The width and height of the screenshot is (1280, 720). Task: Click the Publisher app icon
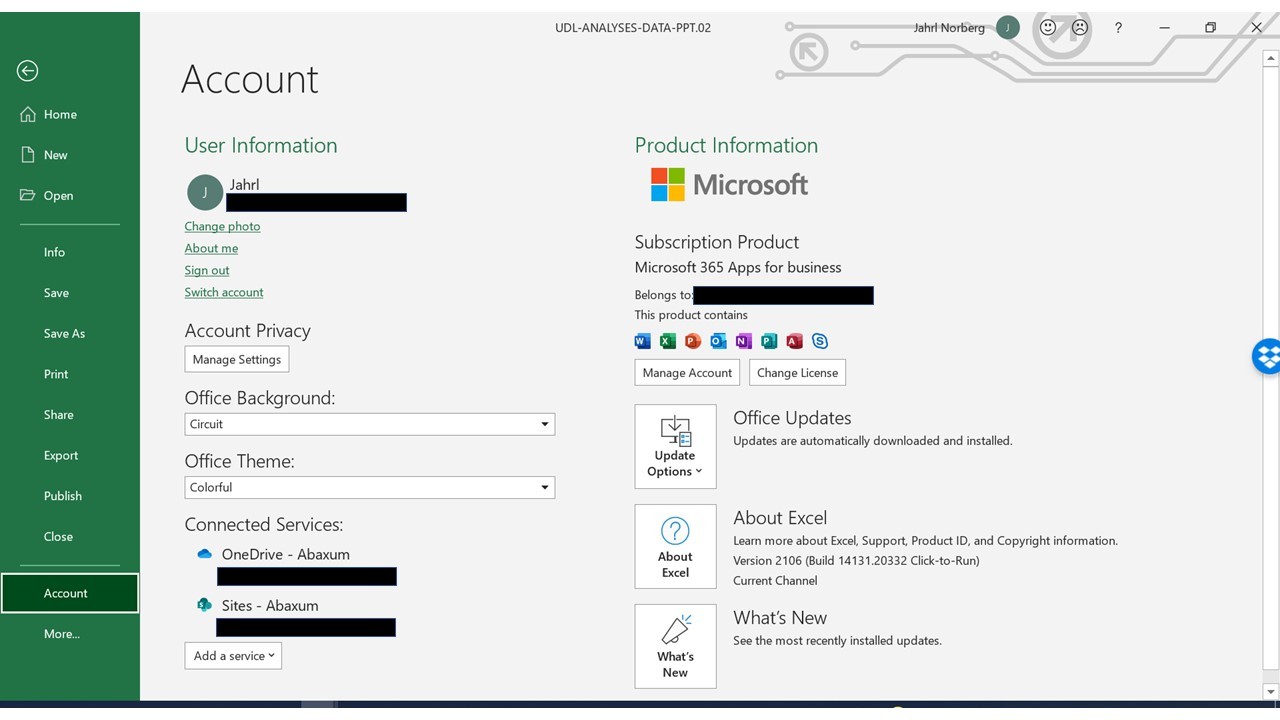[769, 341]
